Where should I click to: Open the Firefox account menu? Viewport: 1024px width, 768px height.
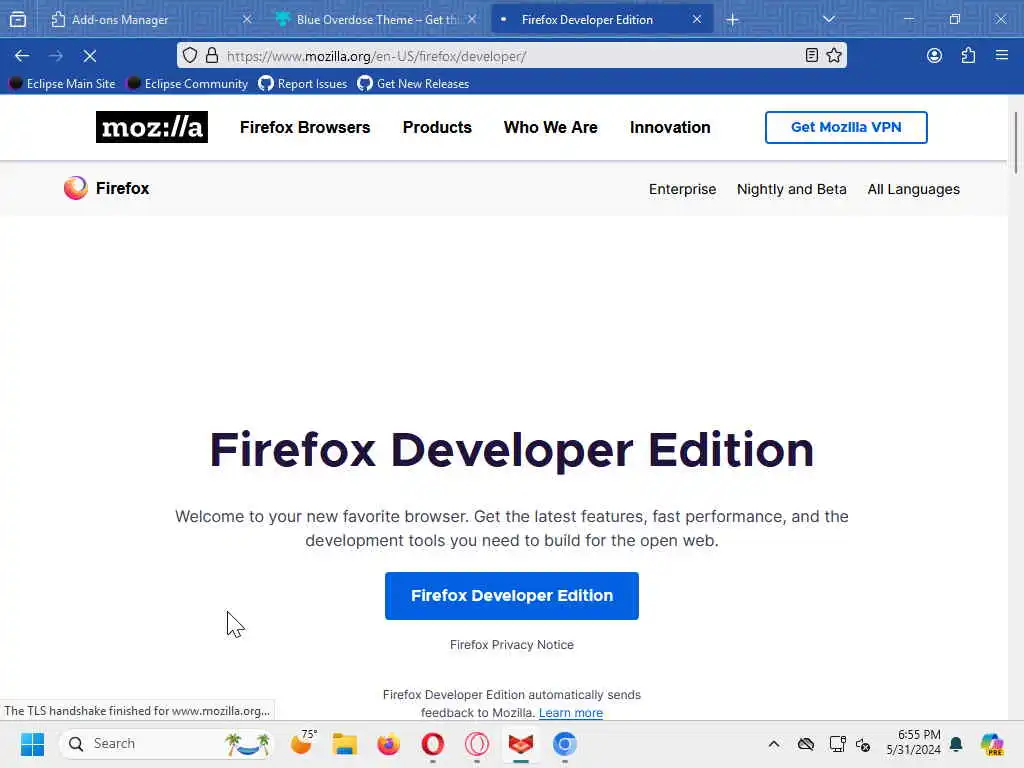click(x=935, y=56)
